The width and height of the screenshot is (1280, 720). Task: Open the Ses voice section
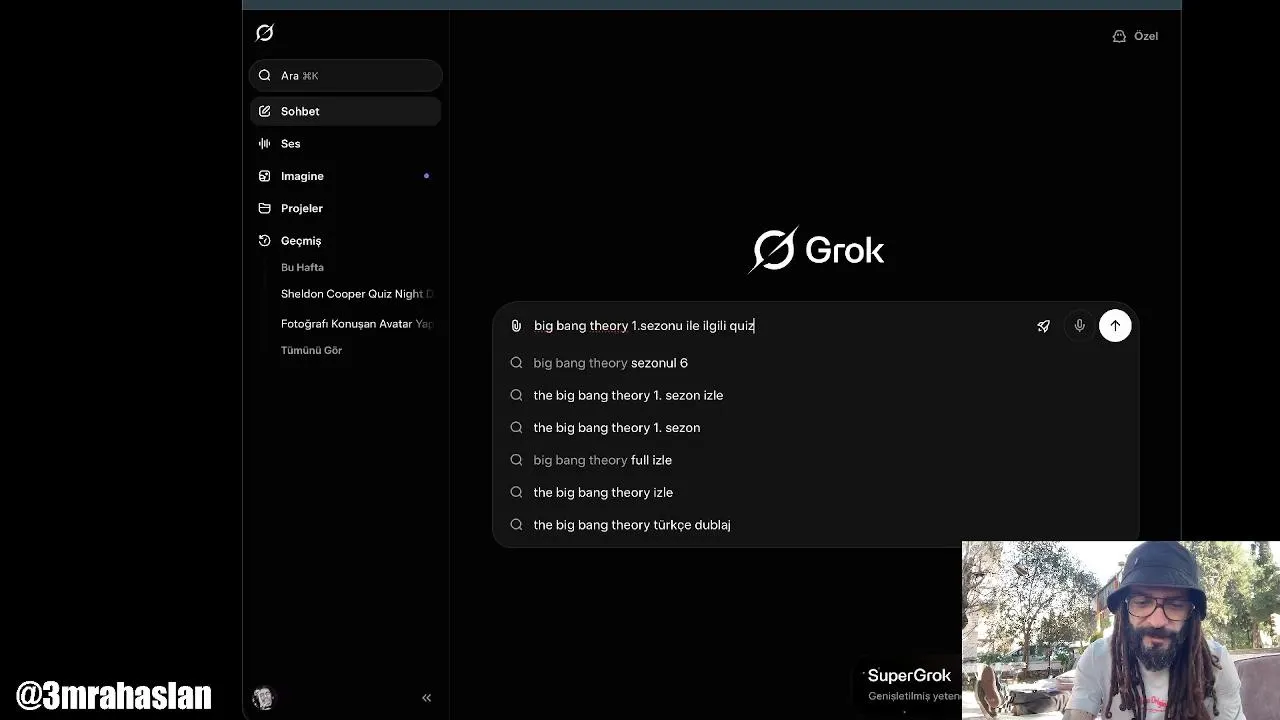pos(346,143)
